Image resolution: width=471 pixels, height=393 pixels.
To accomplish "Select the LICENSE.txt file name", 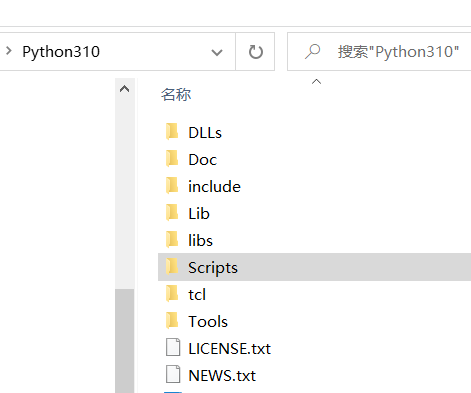I will (230, 349).
